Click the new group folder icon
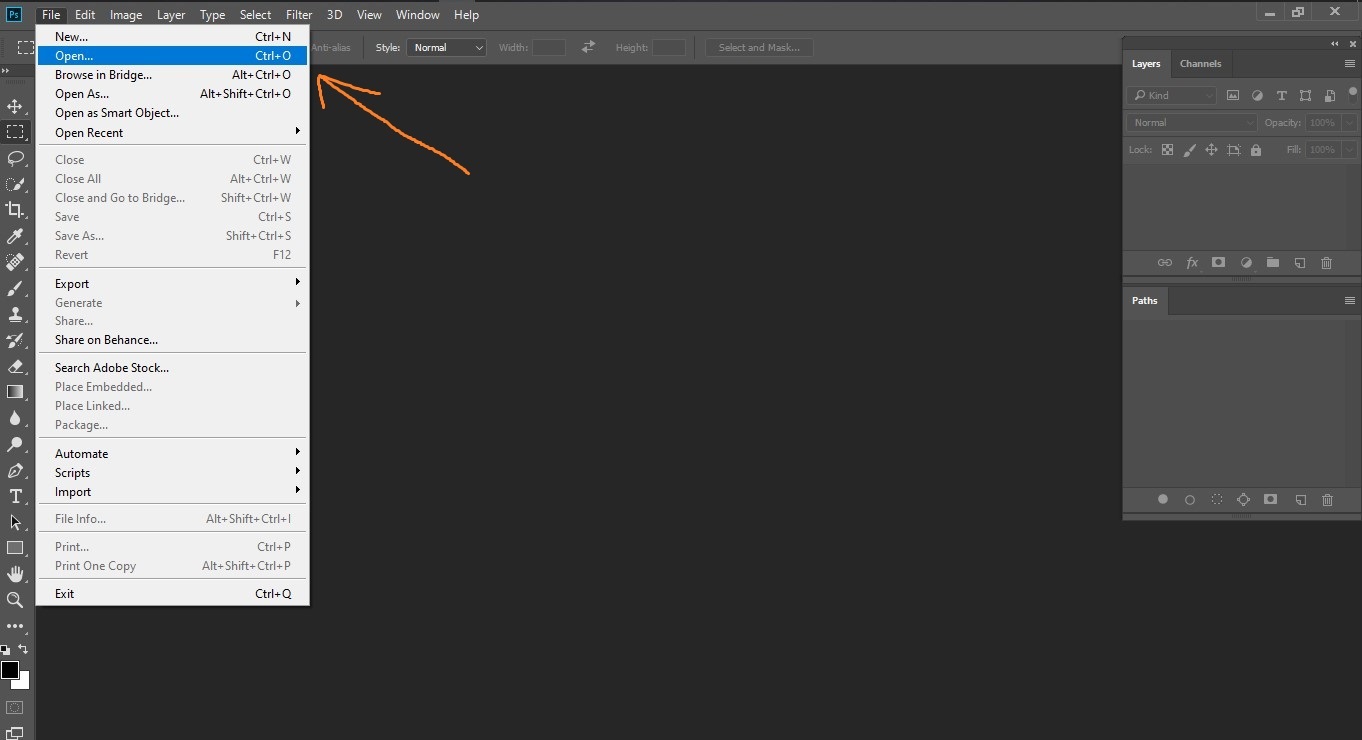This screenshot has width=1362, height=740. 1272,263
